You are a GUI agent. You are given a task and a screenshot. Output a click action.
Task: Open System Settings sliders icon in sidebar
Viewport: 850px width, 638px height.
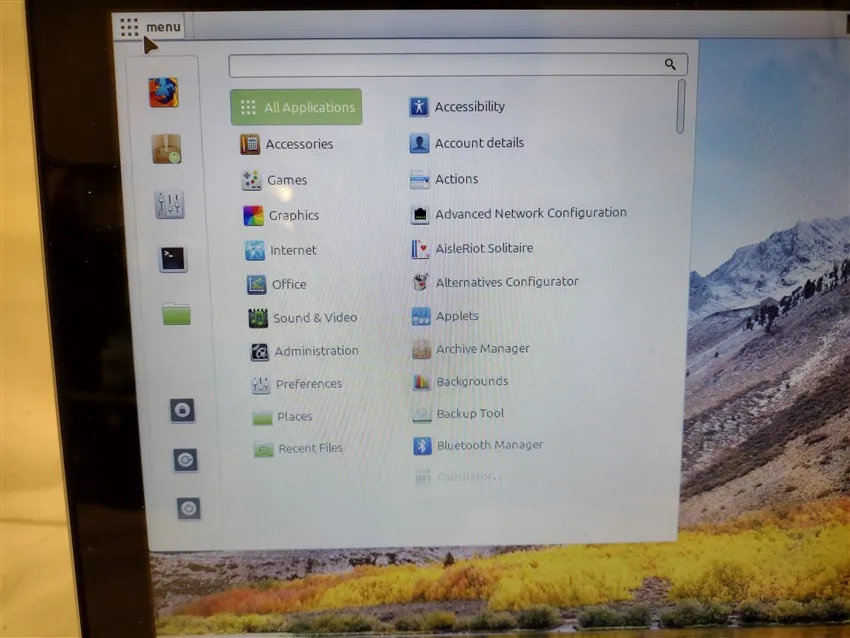point(170,205)
